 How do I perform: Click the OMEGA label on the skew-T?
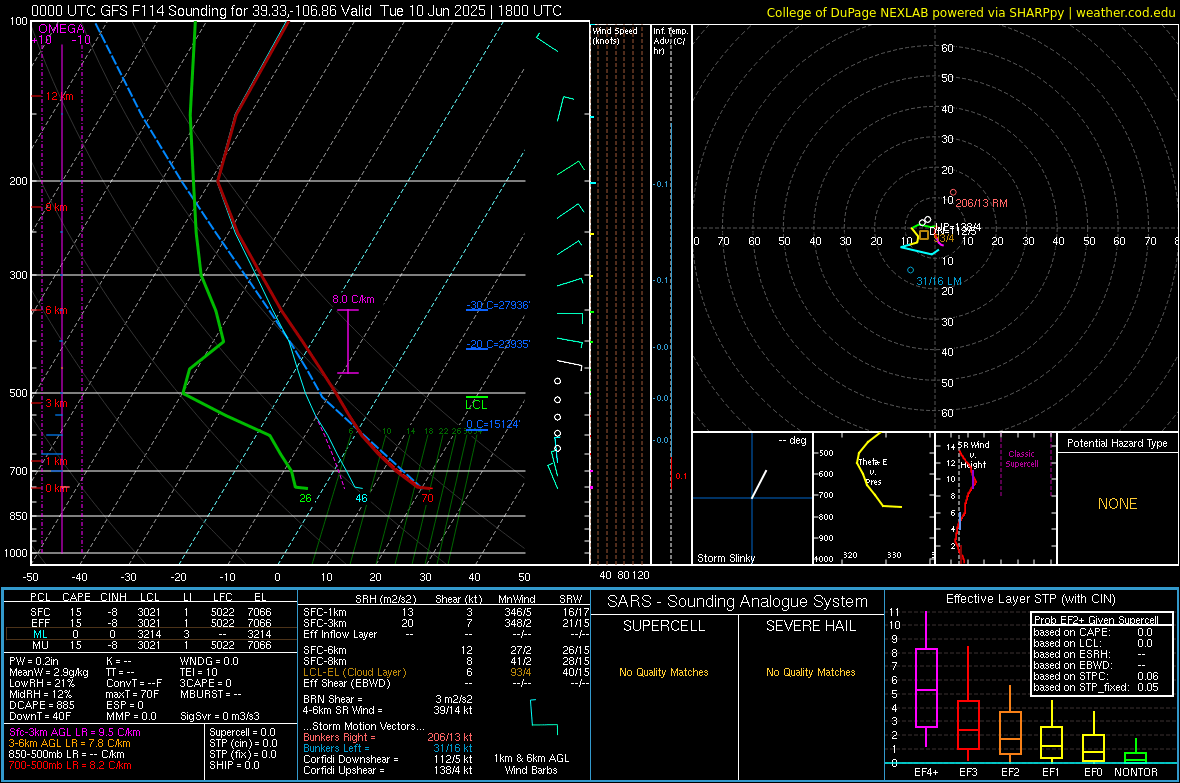coord(62,29)
